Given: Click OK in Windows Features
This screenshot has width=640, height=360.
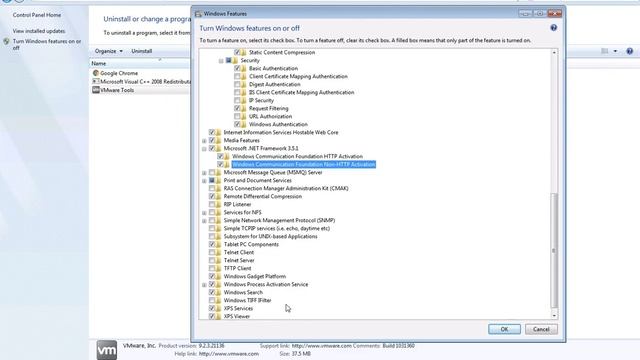Looking at the screenshot, I should 504,329.
